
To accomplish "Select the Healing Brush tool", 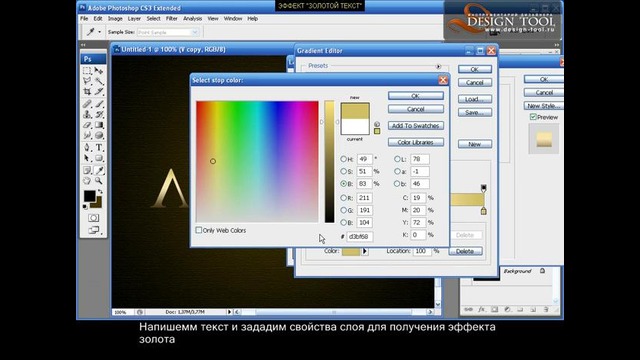I will pos(87,104).
